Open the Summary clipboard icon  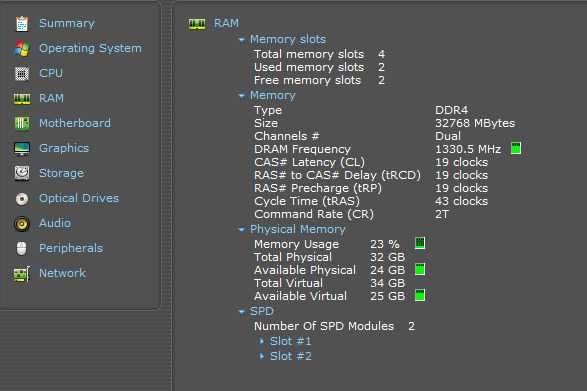click(22, 24)
